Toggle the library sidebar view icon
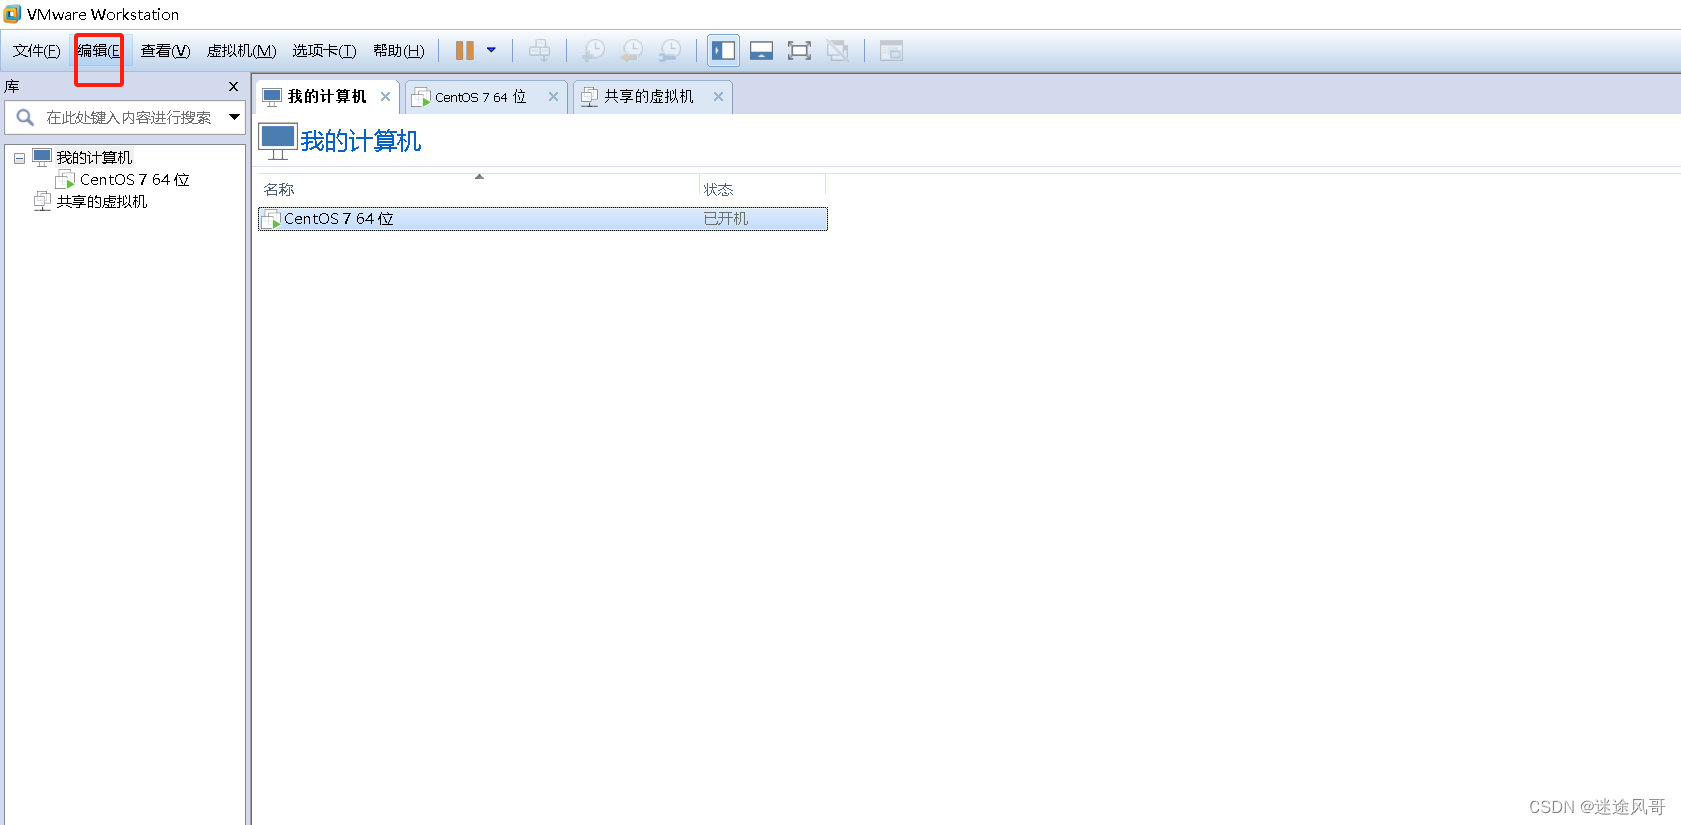Viewport: 1681px width, 825px height. click(723, 50)
